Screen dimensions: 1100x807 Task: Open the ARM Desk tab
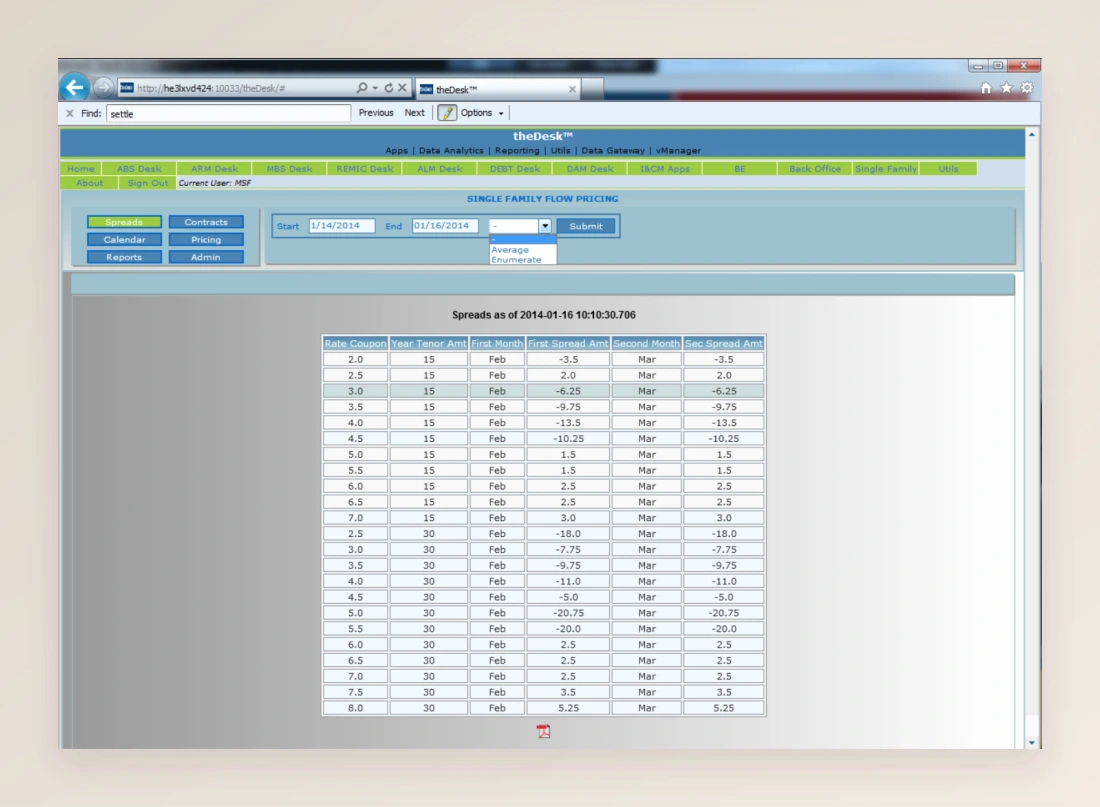coord(214,168)
